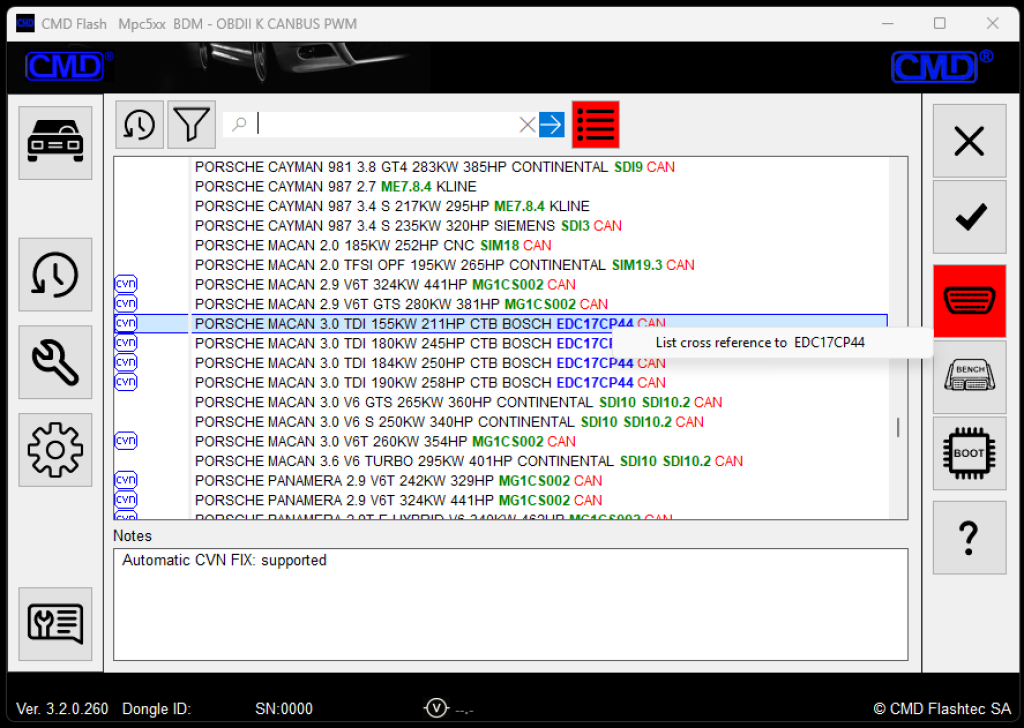
Task: Open the wrench tools icon
Action: tap(55, 361)
